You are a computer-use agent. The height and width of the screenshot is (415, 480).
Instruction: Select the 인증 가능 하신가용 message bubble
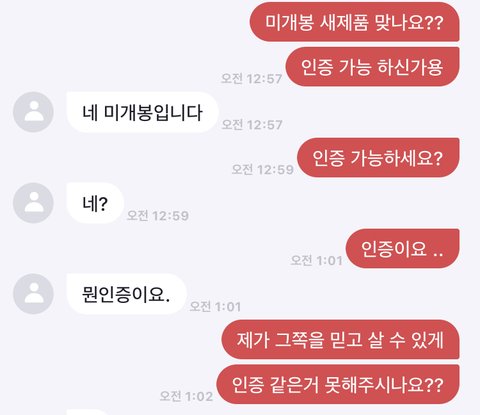tap(373, 67)
